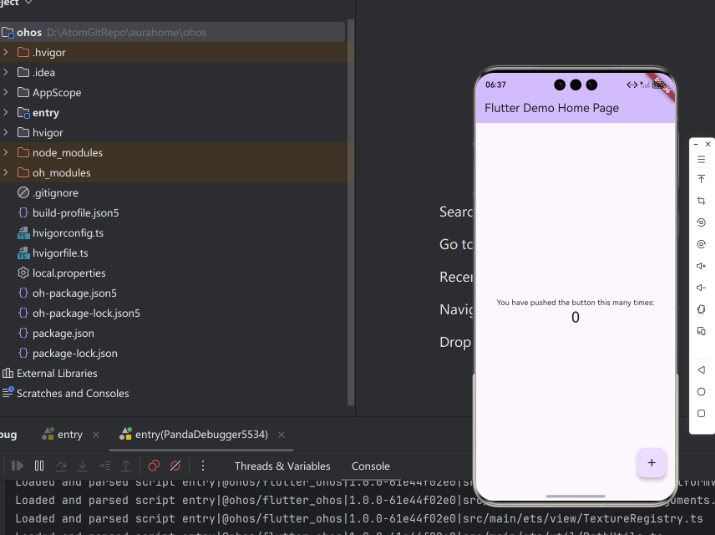Screen dimensions: 715x535
Task: Expand the entry module folder
Action: click(5, 112)
